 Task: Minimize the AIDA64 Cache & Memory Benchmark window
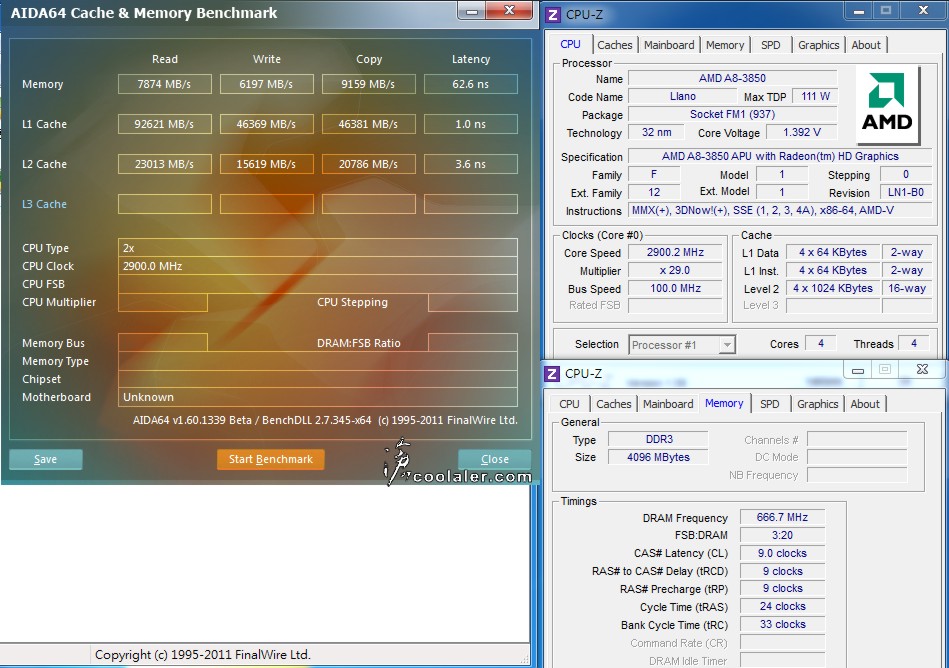click(473, 11)
